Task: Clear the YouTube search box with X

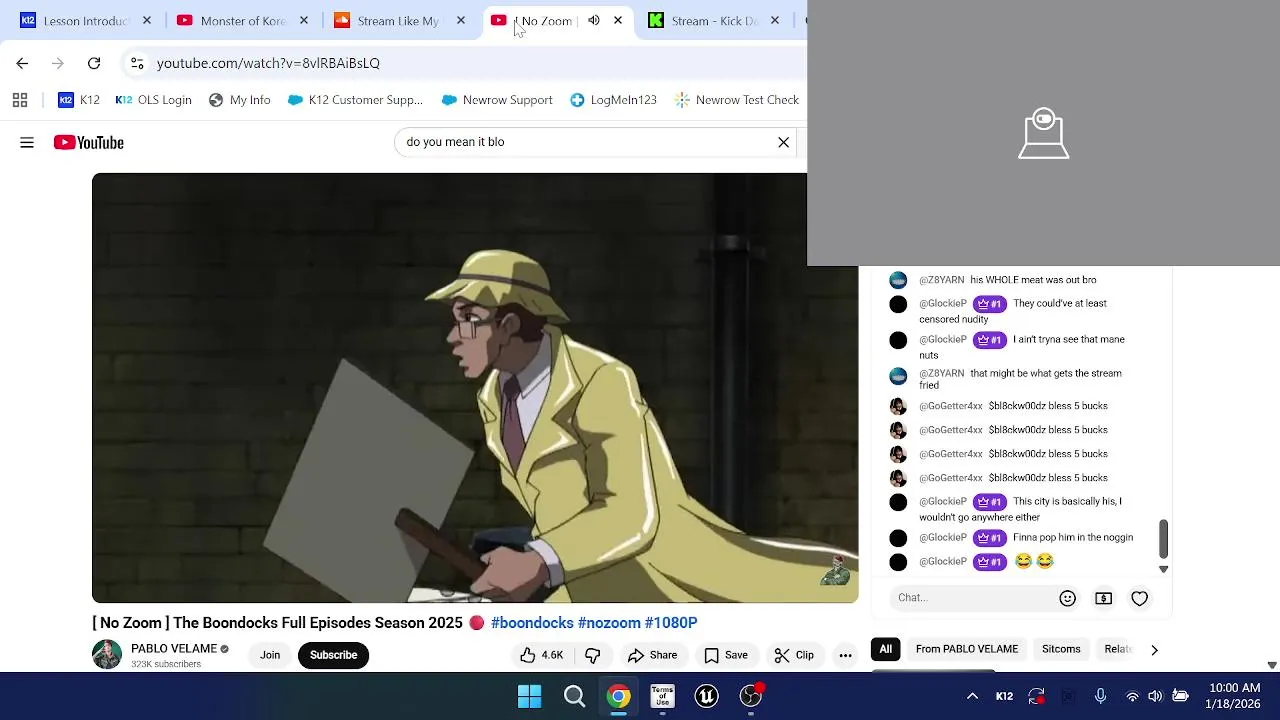Action: (784, 142)
